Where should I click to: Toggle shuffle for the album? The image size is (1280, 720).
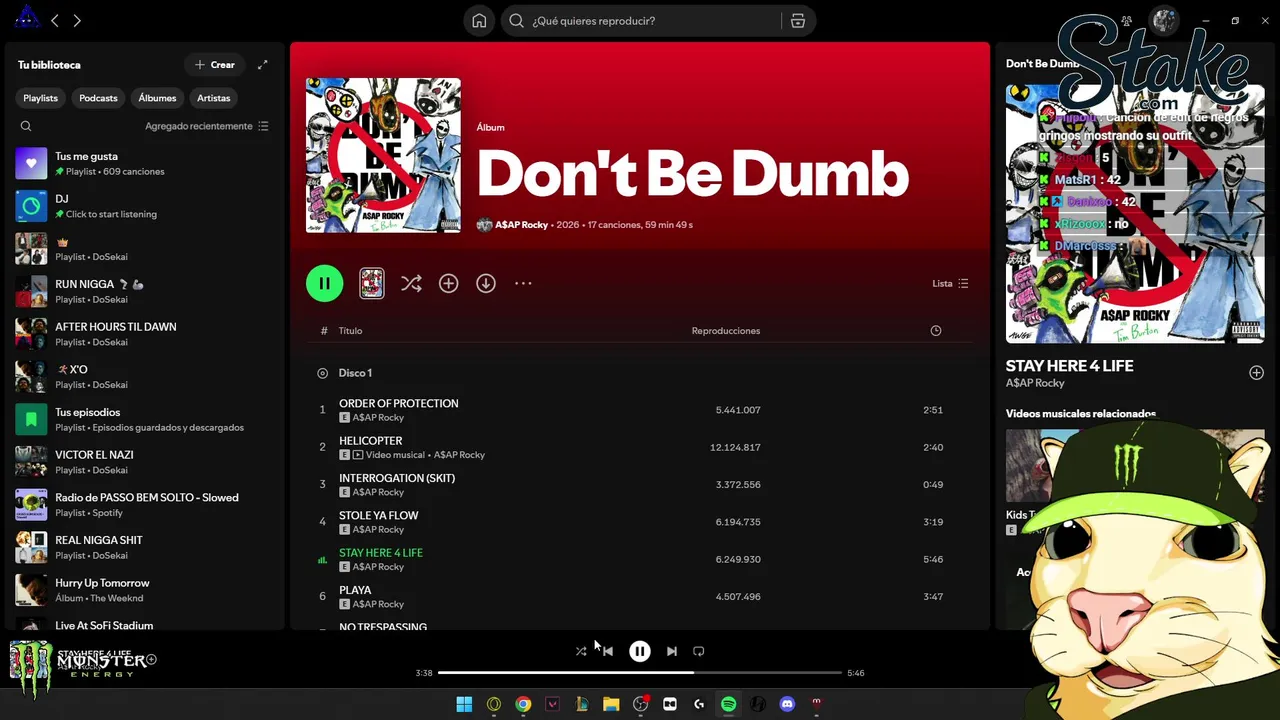pyautogui.click(x=411, y=284)
